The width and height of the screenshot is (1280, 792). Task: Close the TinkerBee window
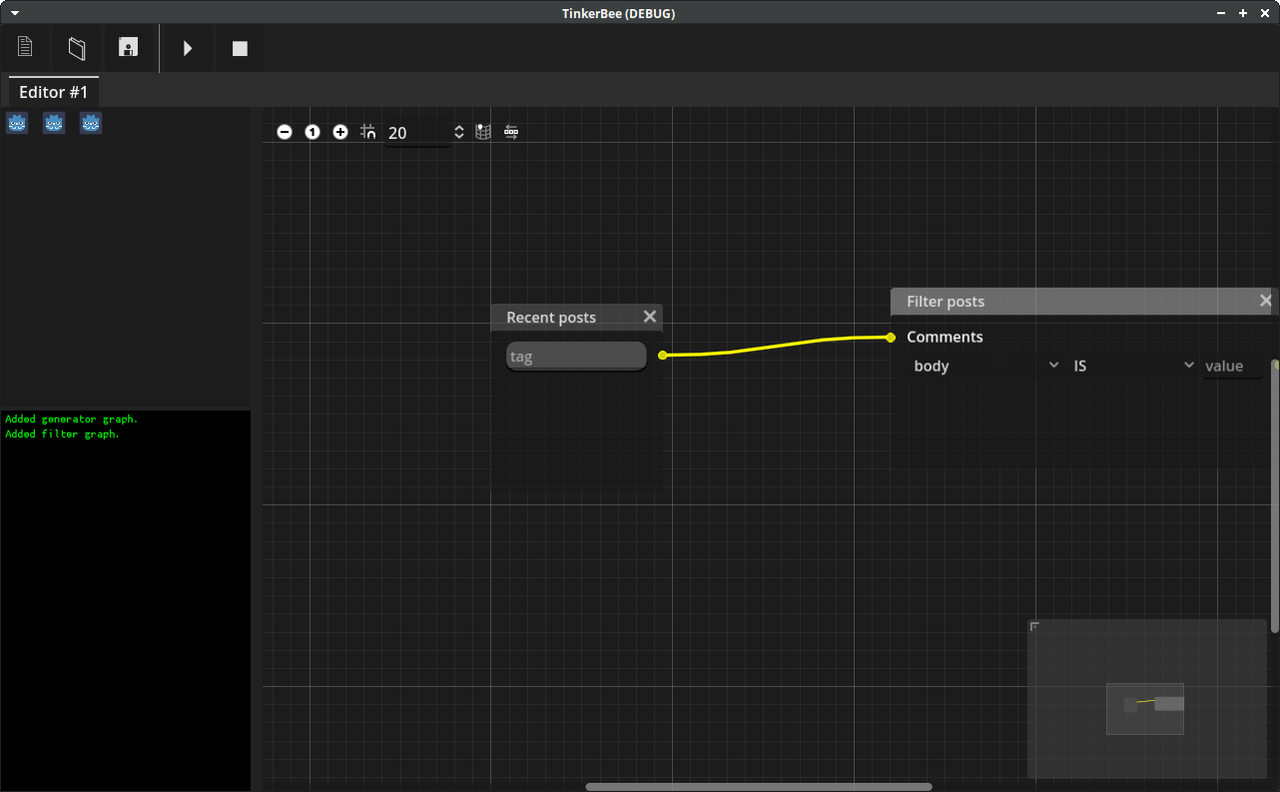[1264, 13]
